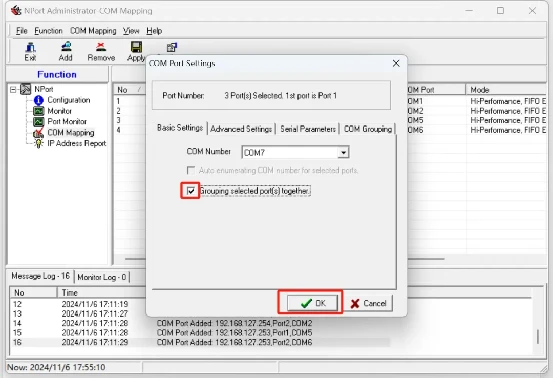Open Monitor in the function tree

(59, 111)
